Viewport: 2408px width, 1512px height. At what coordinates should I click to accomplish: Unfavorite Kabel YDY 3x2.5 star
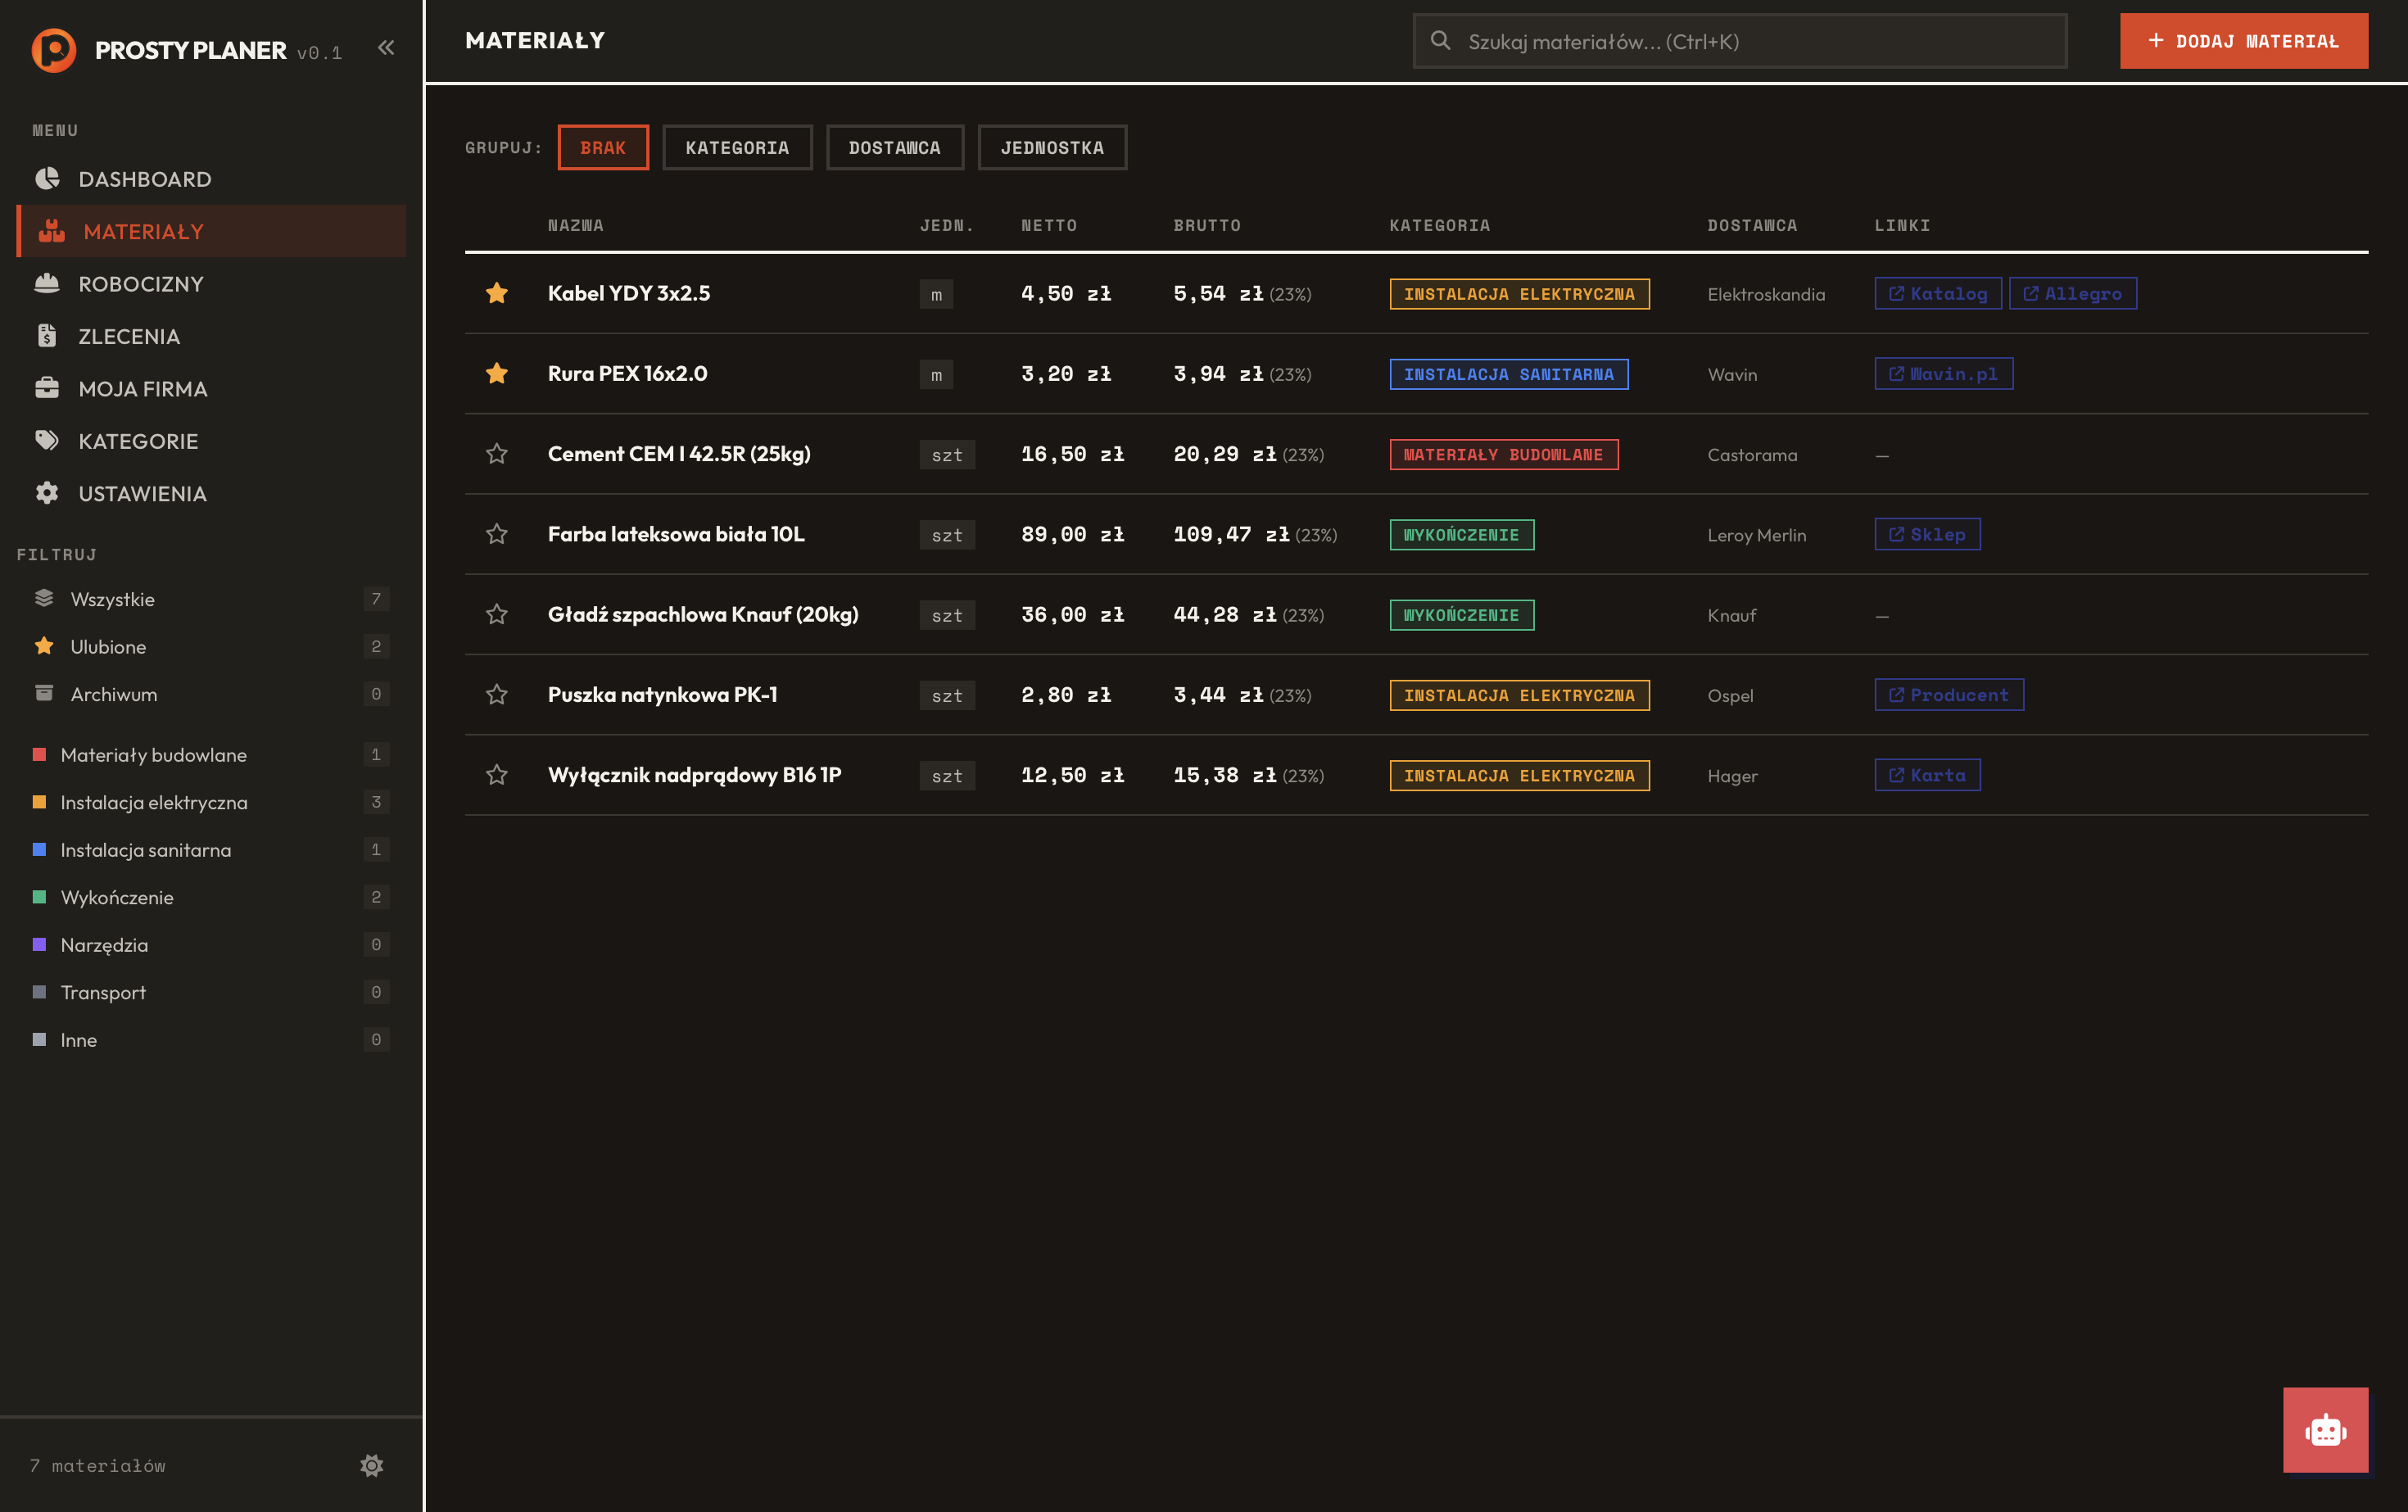tap(497, 293)
